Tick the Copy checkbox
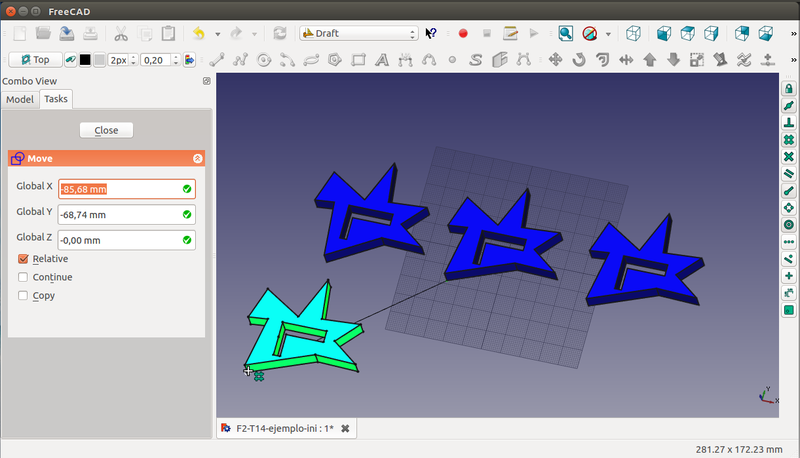 coord(24,296)
